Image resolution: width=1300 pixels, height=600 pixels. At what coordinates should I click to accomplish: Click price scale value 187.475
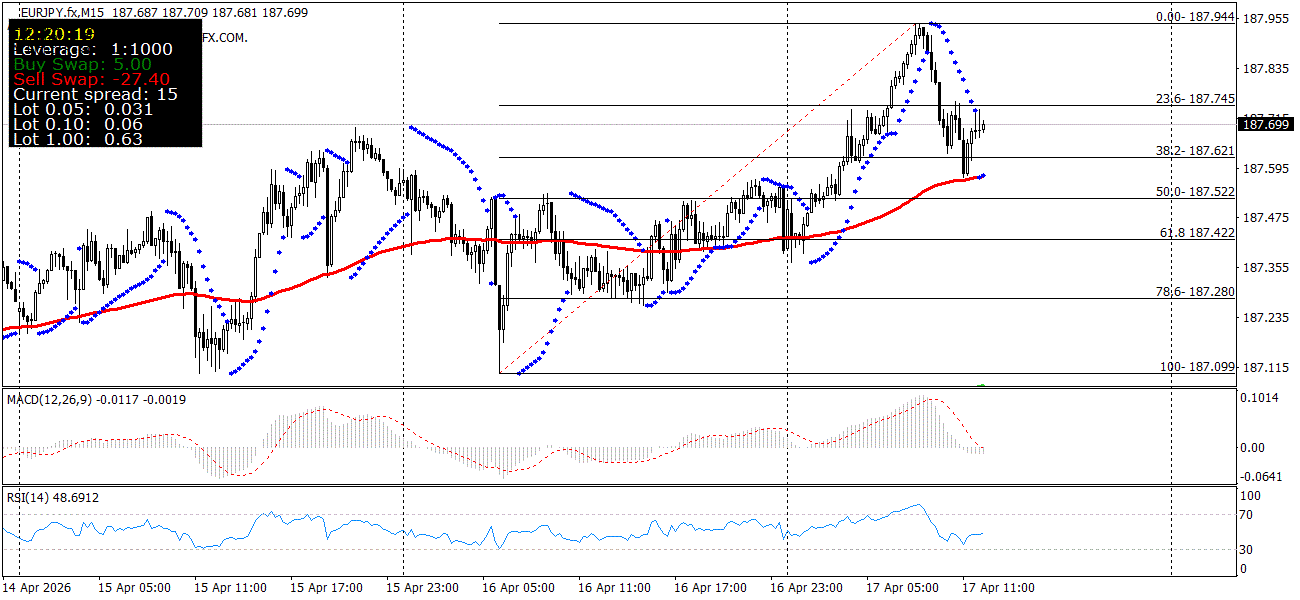[1265, 218]
